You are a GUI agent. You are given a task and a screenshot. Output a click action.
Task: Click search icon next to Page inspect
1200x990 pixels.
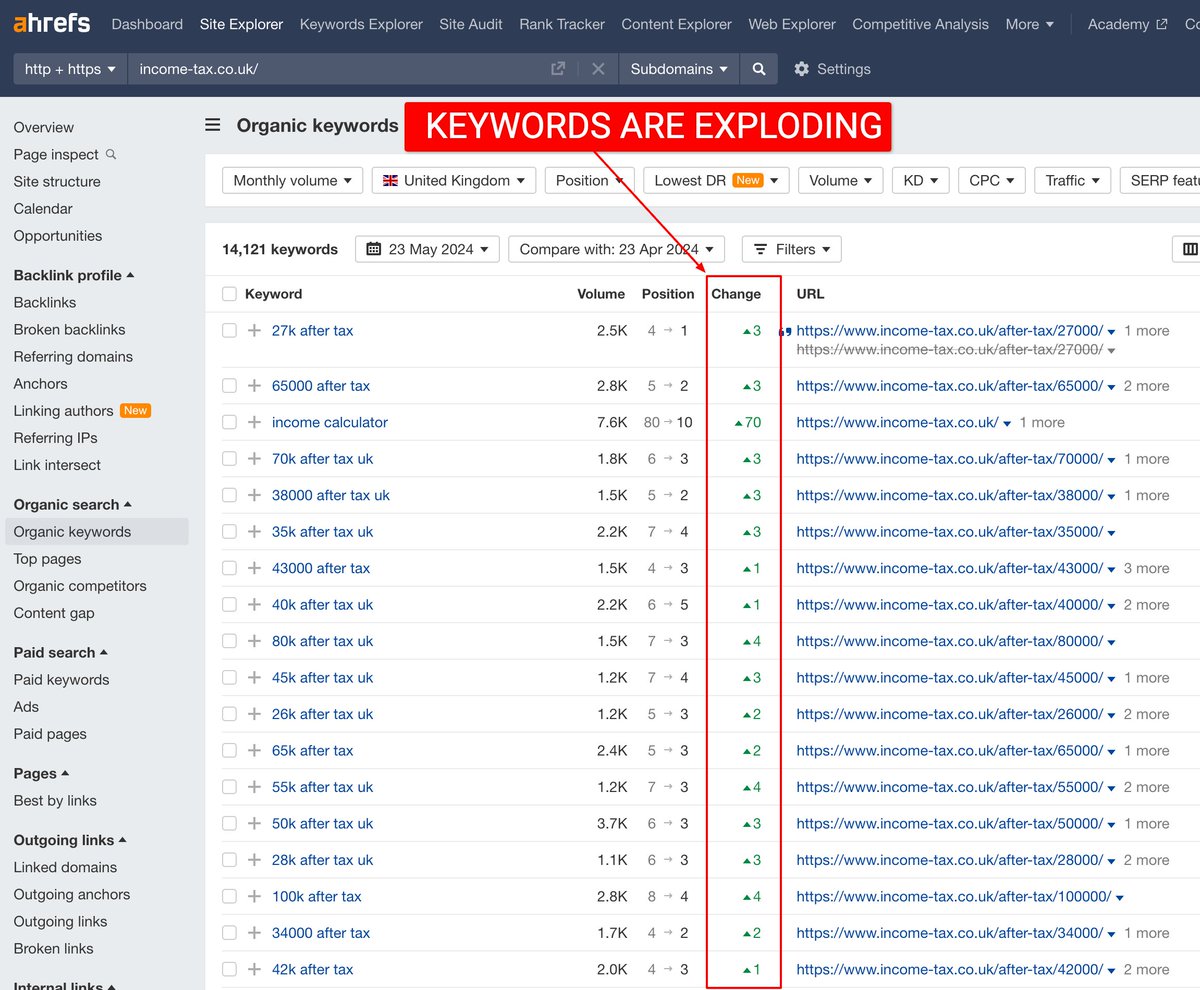click(x=111, y=154)
